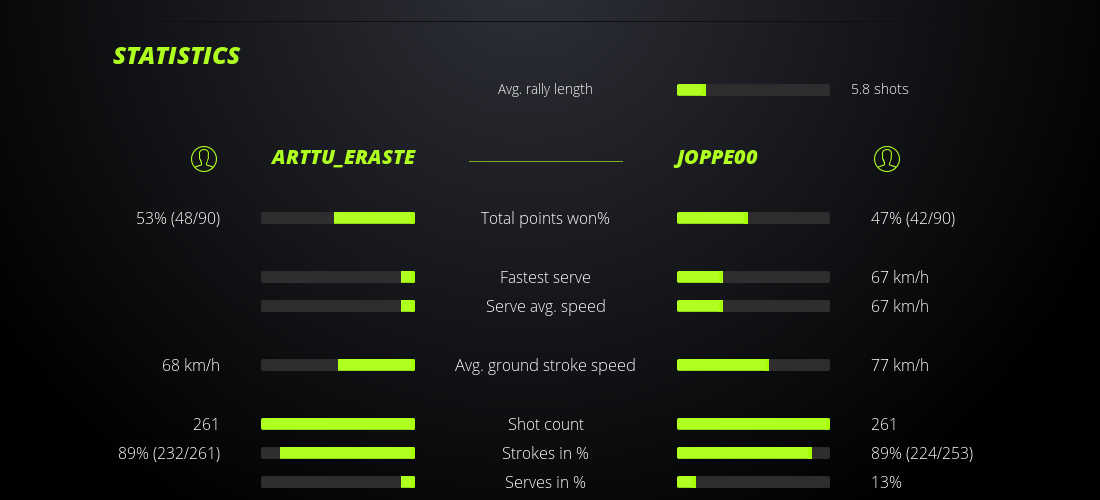Click JOPPE00's Fastest serve bar
This screenshot has height=500, width=1100.
tap(753, 277)
